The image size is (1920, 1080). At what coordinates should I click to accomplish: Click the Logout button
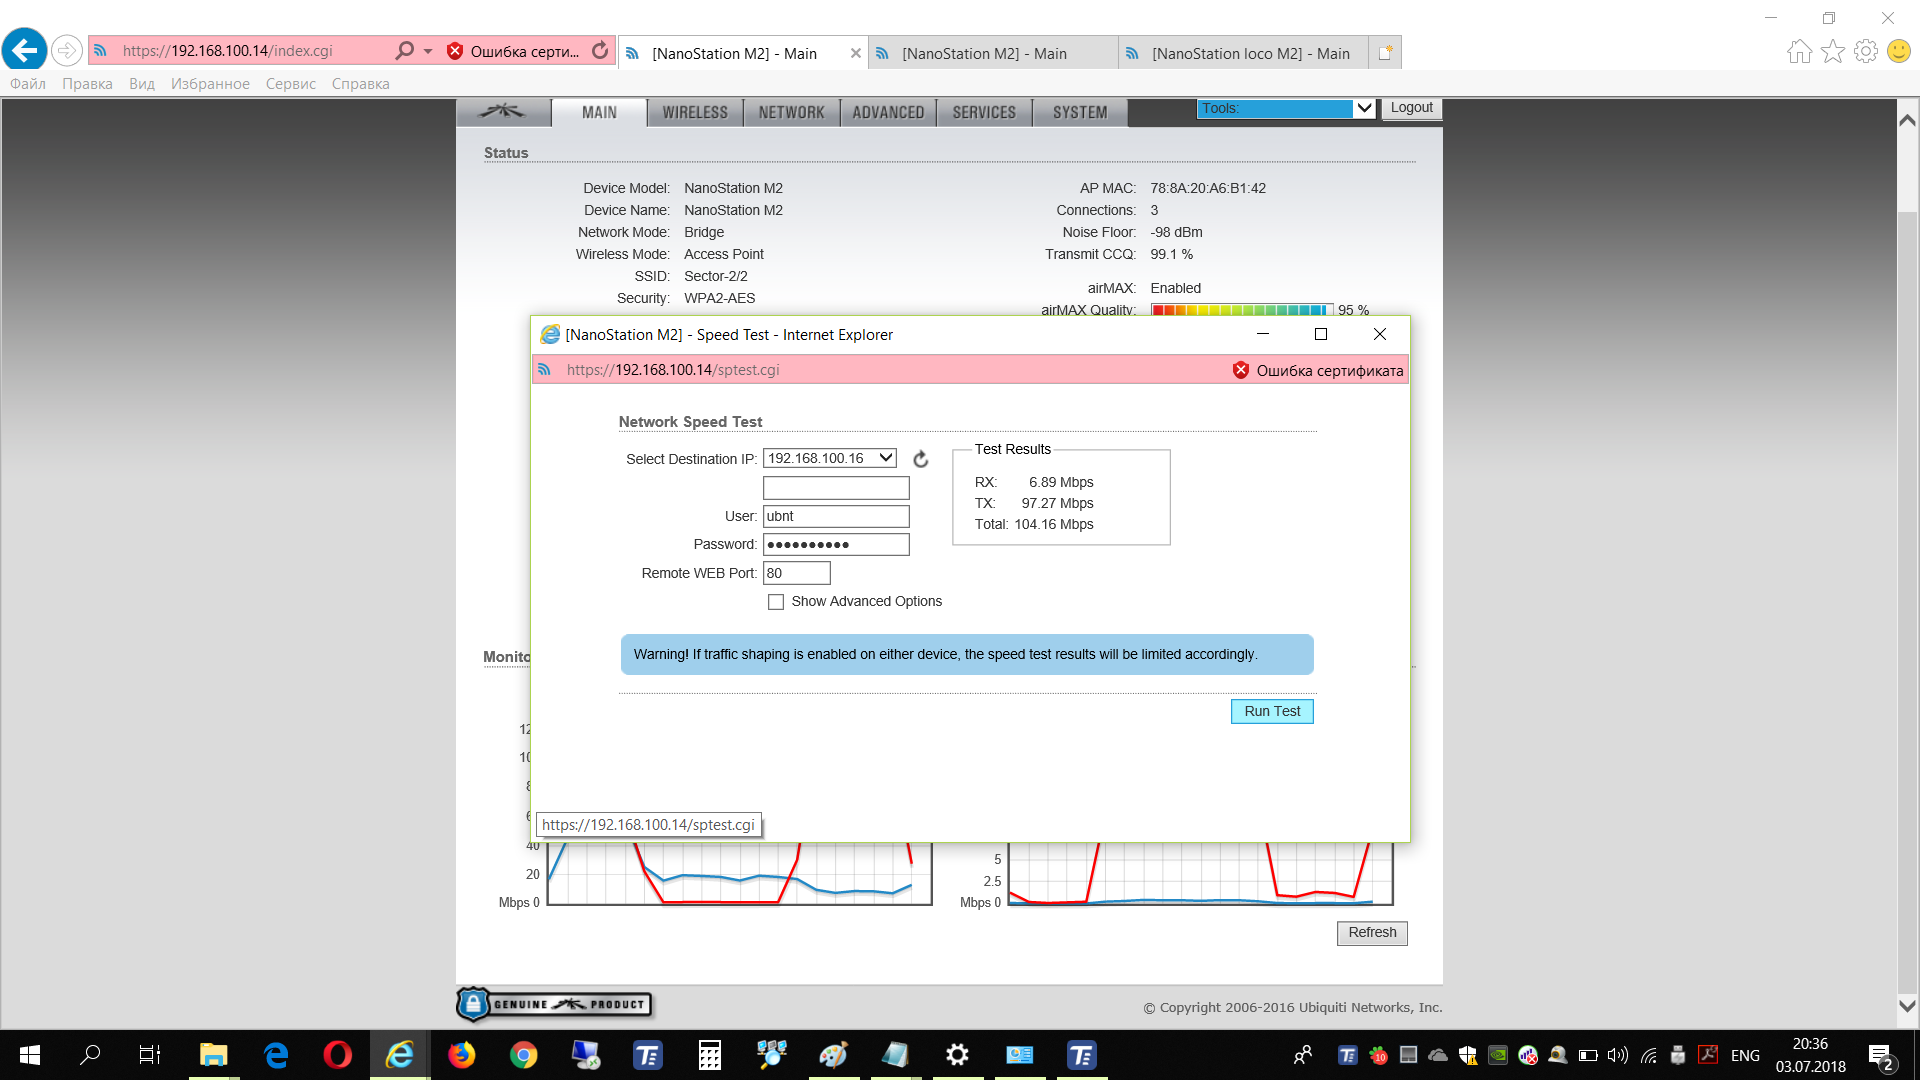pyautogui.click(x=1411, y=108)
